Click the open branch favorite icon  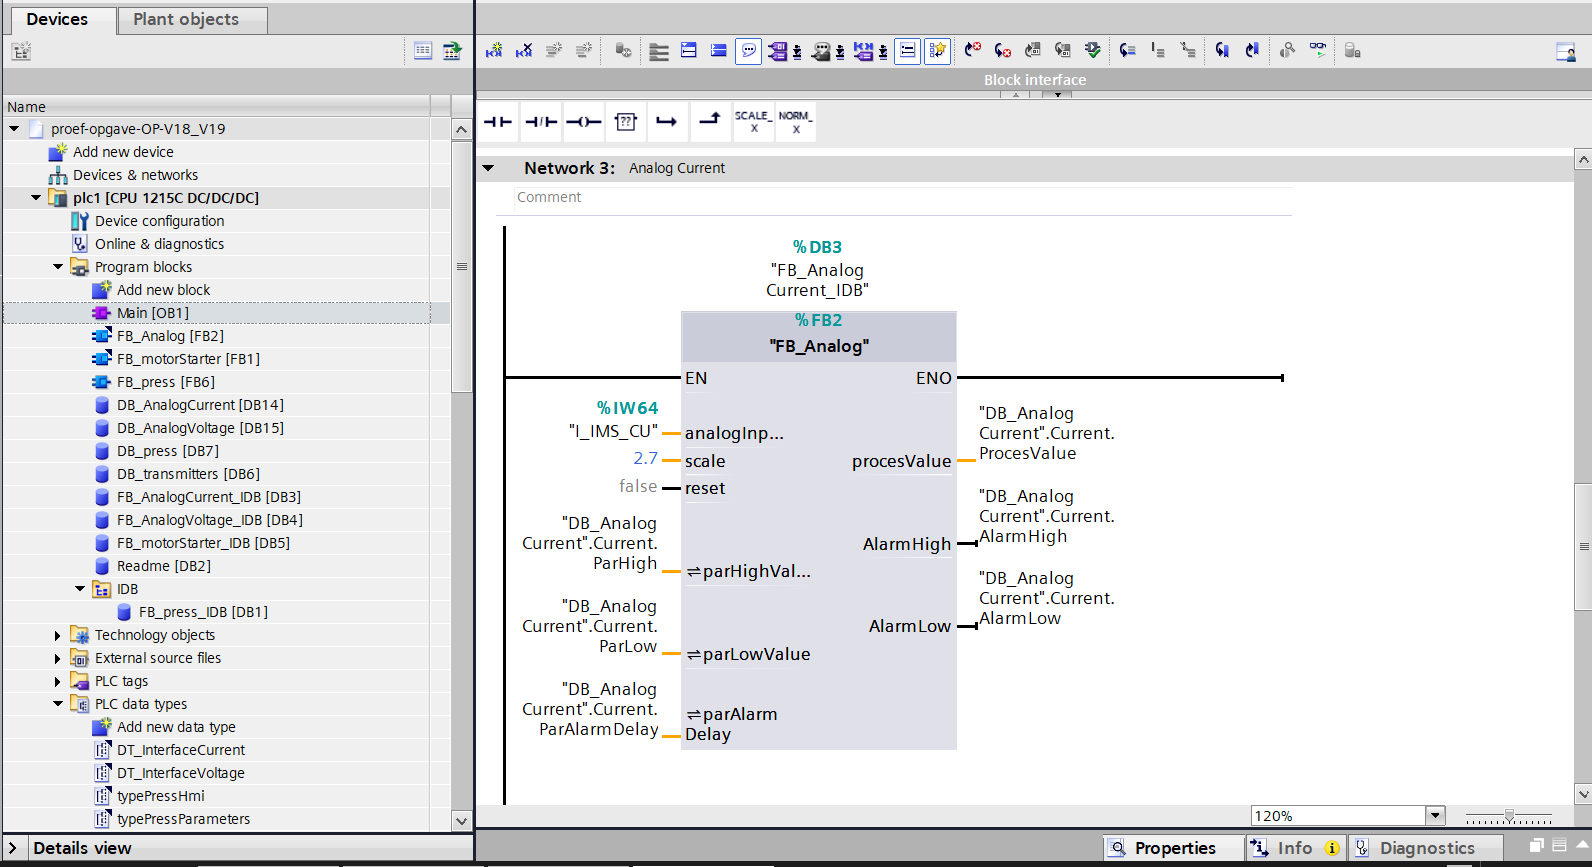(667, 122)
